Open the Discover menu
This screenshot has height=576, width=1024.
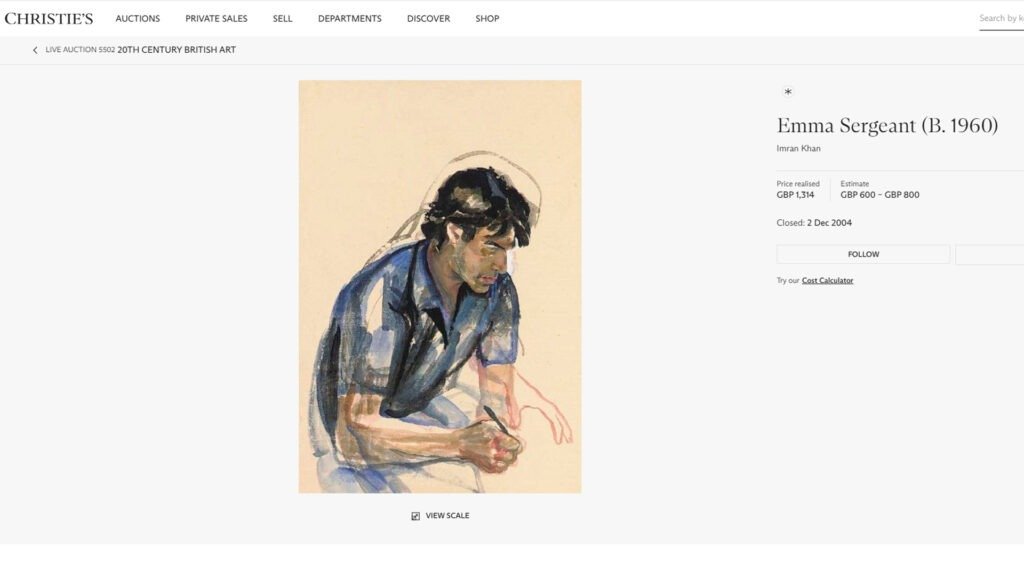[428, 19]
